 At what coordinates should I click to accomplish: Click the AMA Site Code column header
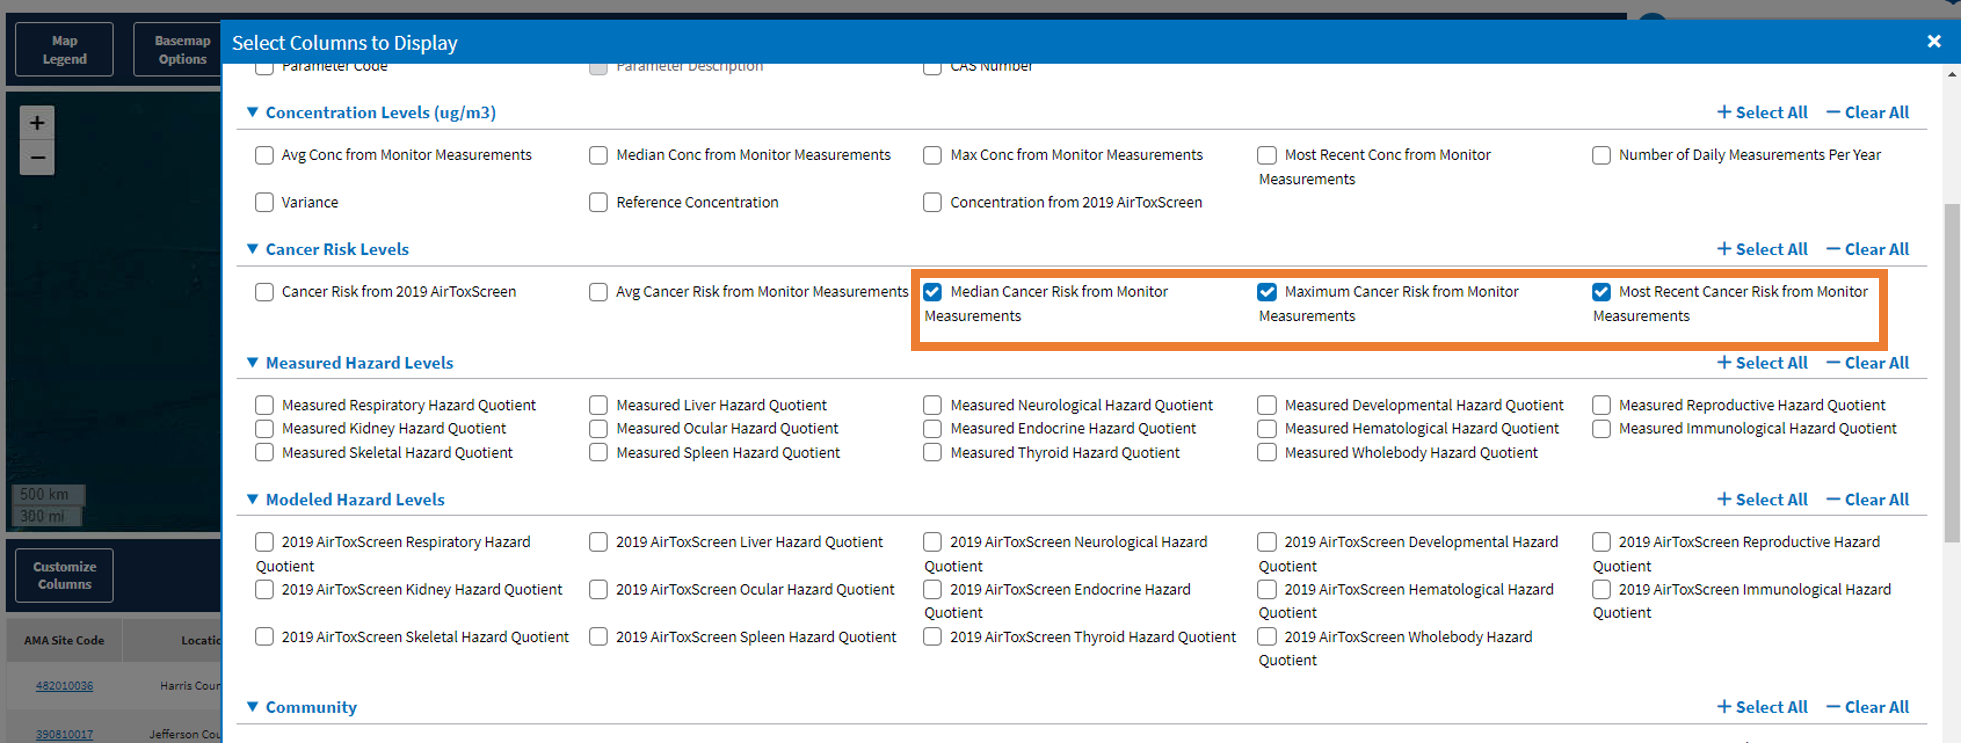tap(64, 640)
